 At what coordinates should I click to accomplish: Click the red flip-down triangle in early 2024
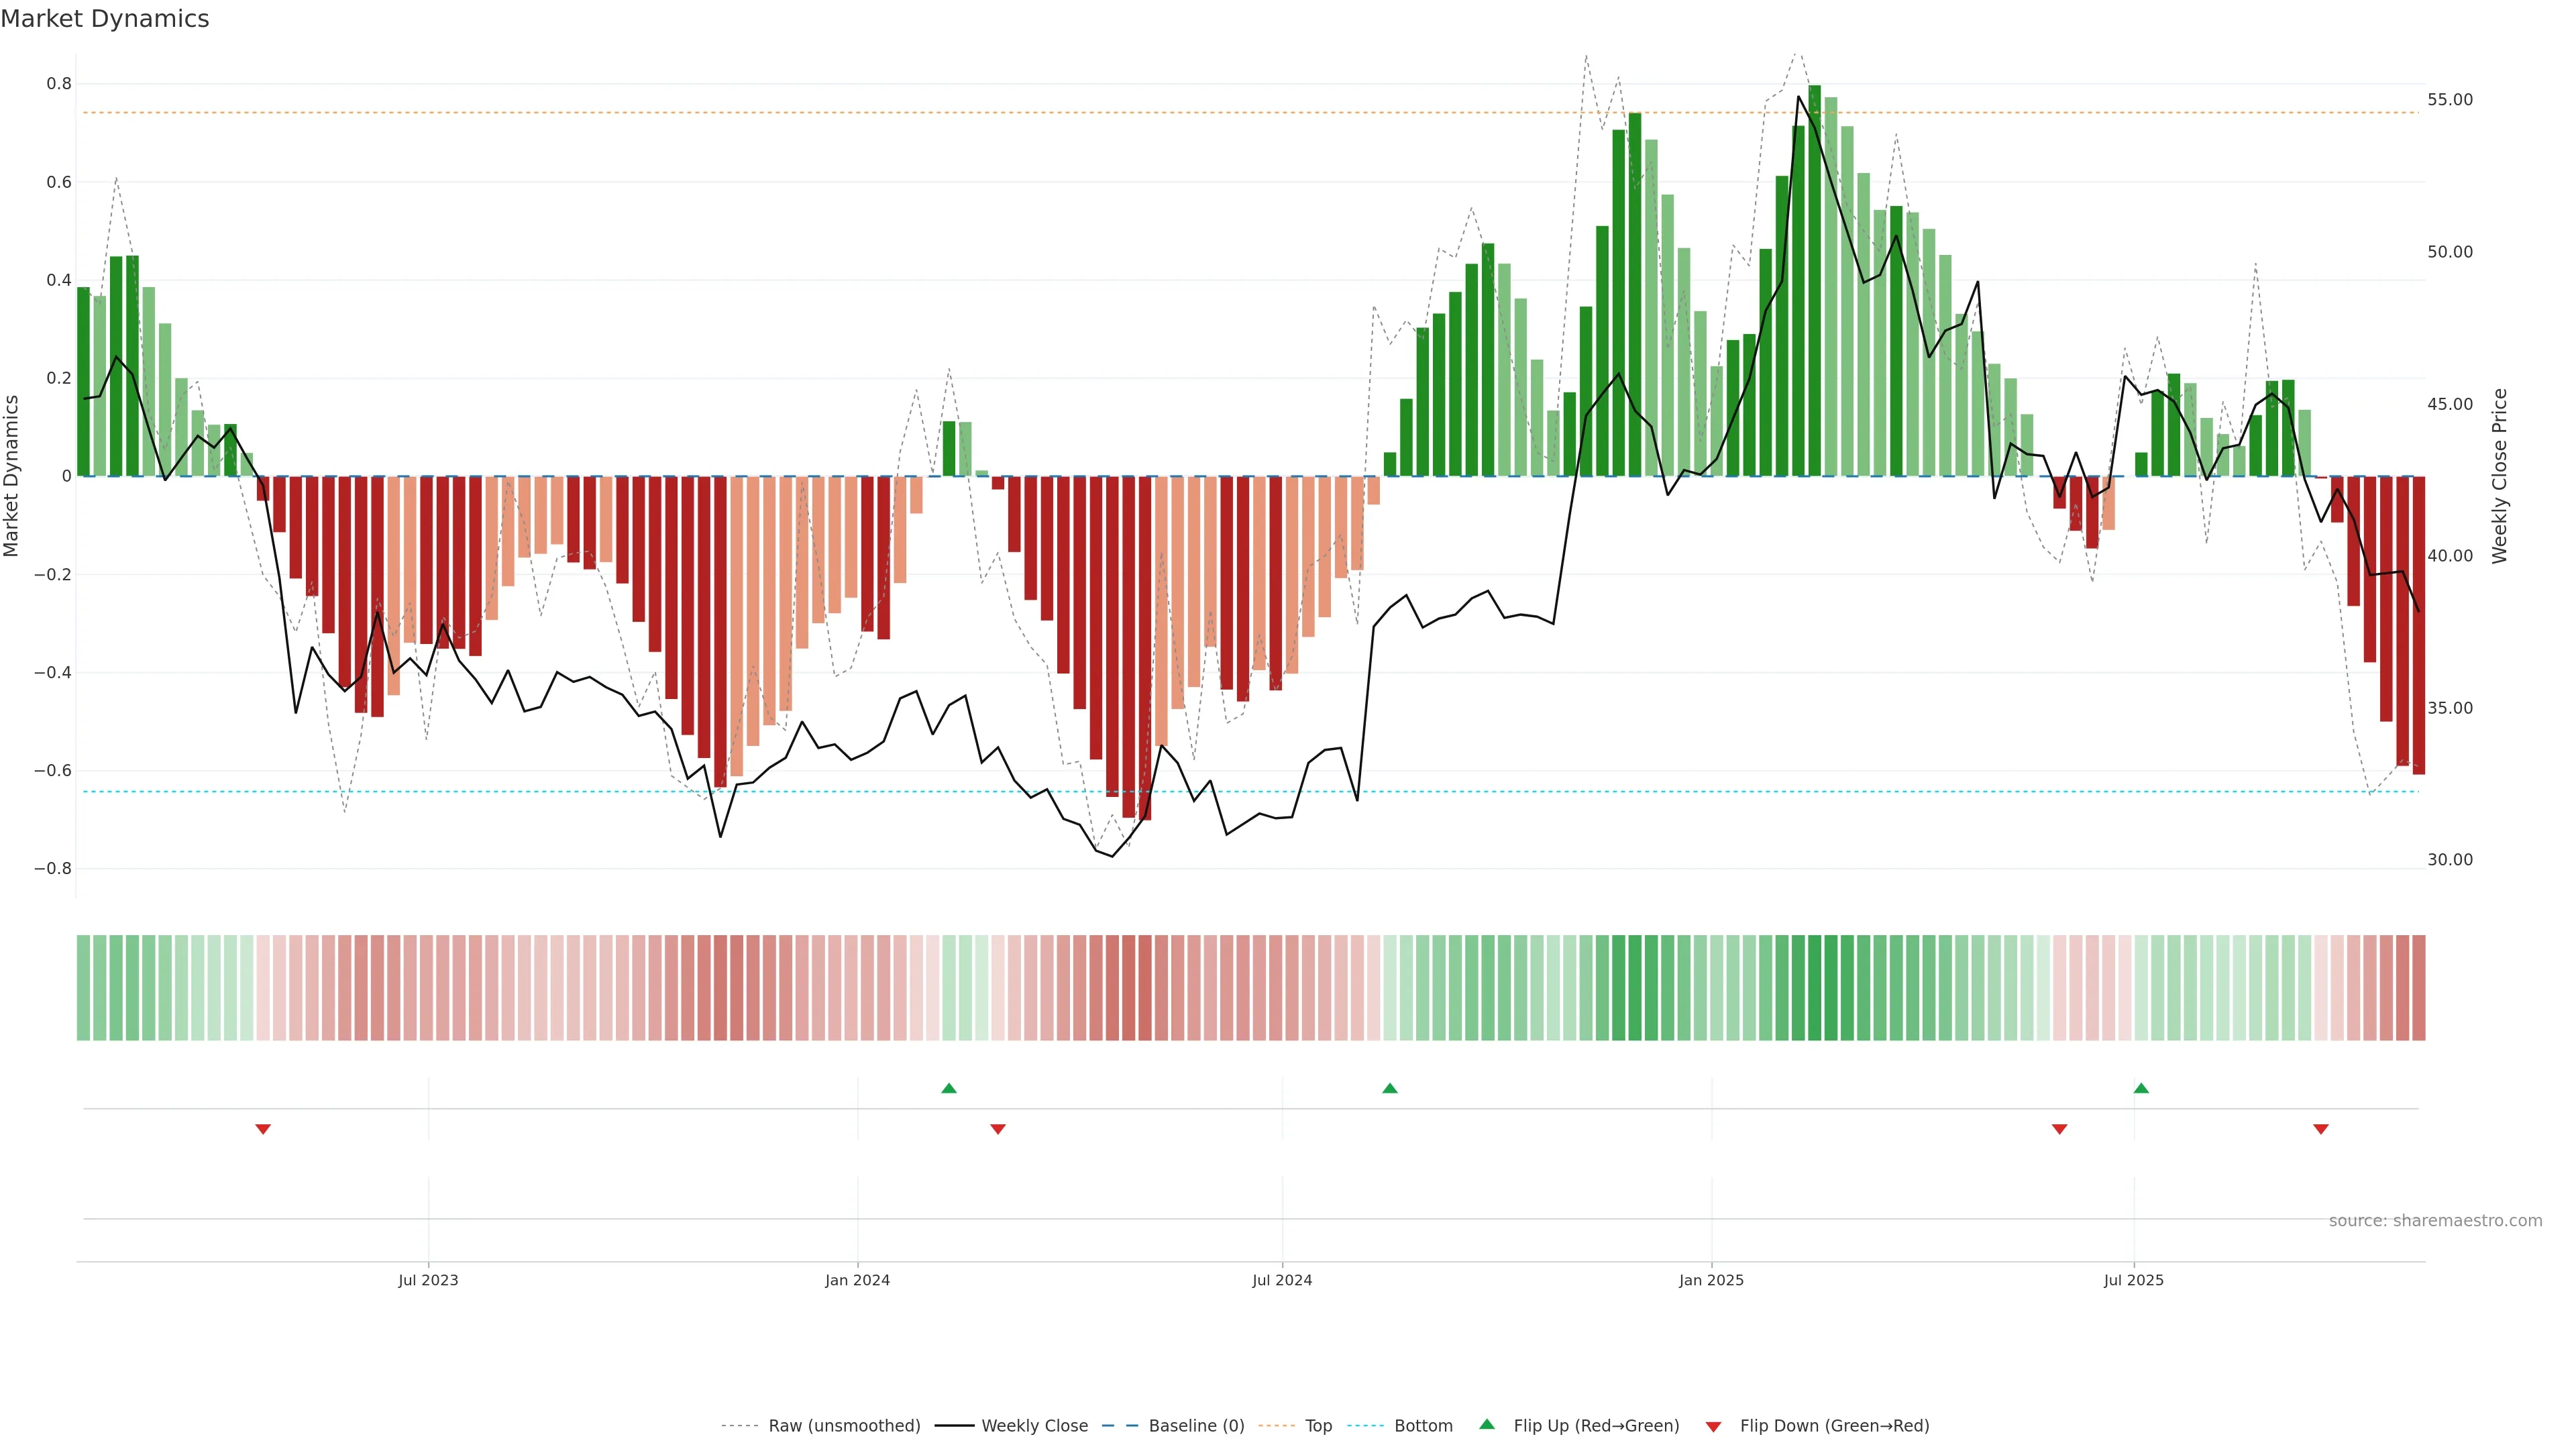(x=997, y=1129)
